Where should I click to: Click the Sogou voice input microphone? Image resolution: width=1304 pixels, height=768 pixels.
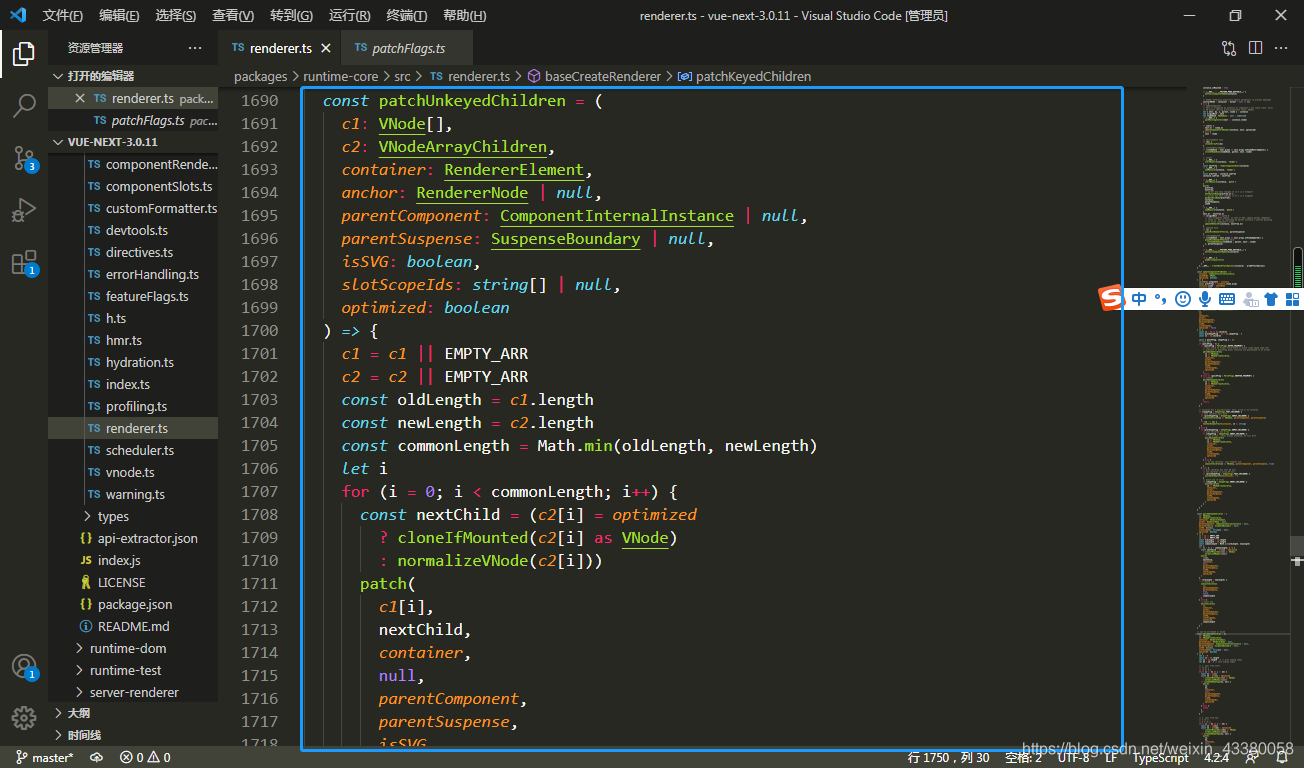[1205, 299]
